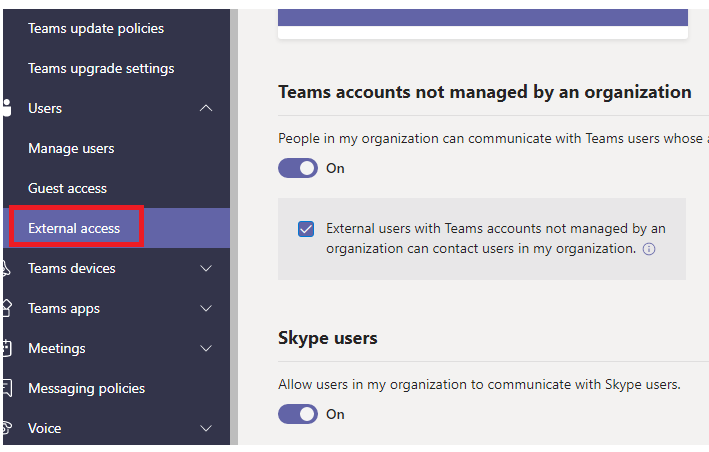Screen dimensions: 709x452
Task: Go to Guest access settings
Action: click(x=67, y=188)
